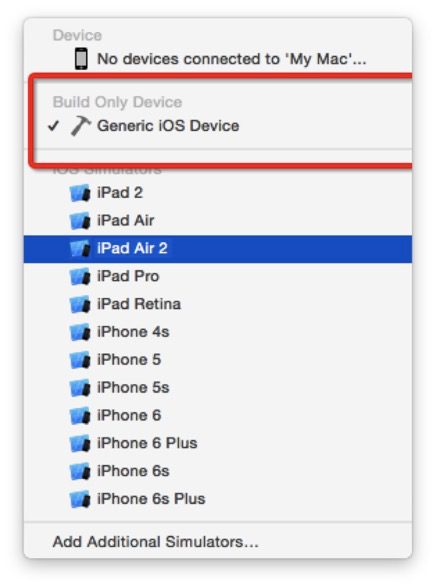Screen dimensions: 436x588
Task: Click the simulator icon beside iPhone 6 Plus
Action: pyautogui.click(x=80, y=443)
